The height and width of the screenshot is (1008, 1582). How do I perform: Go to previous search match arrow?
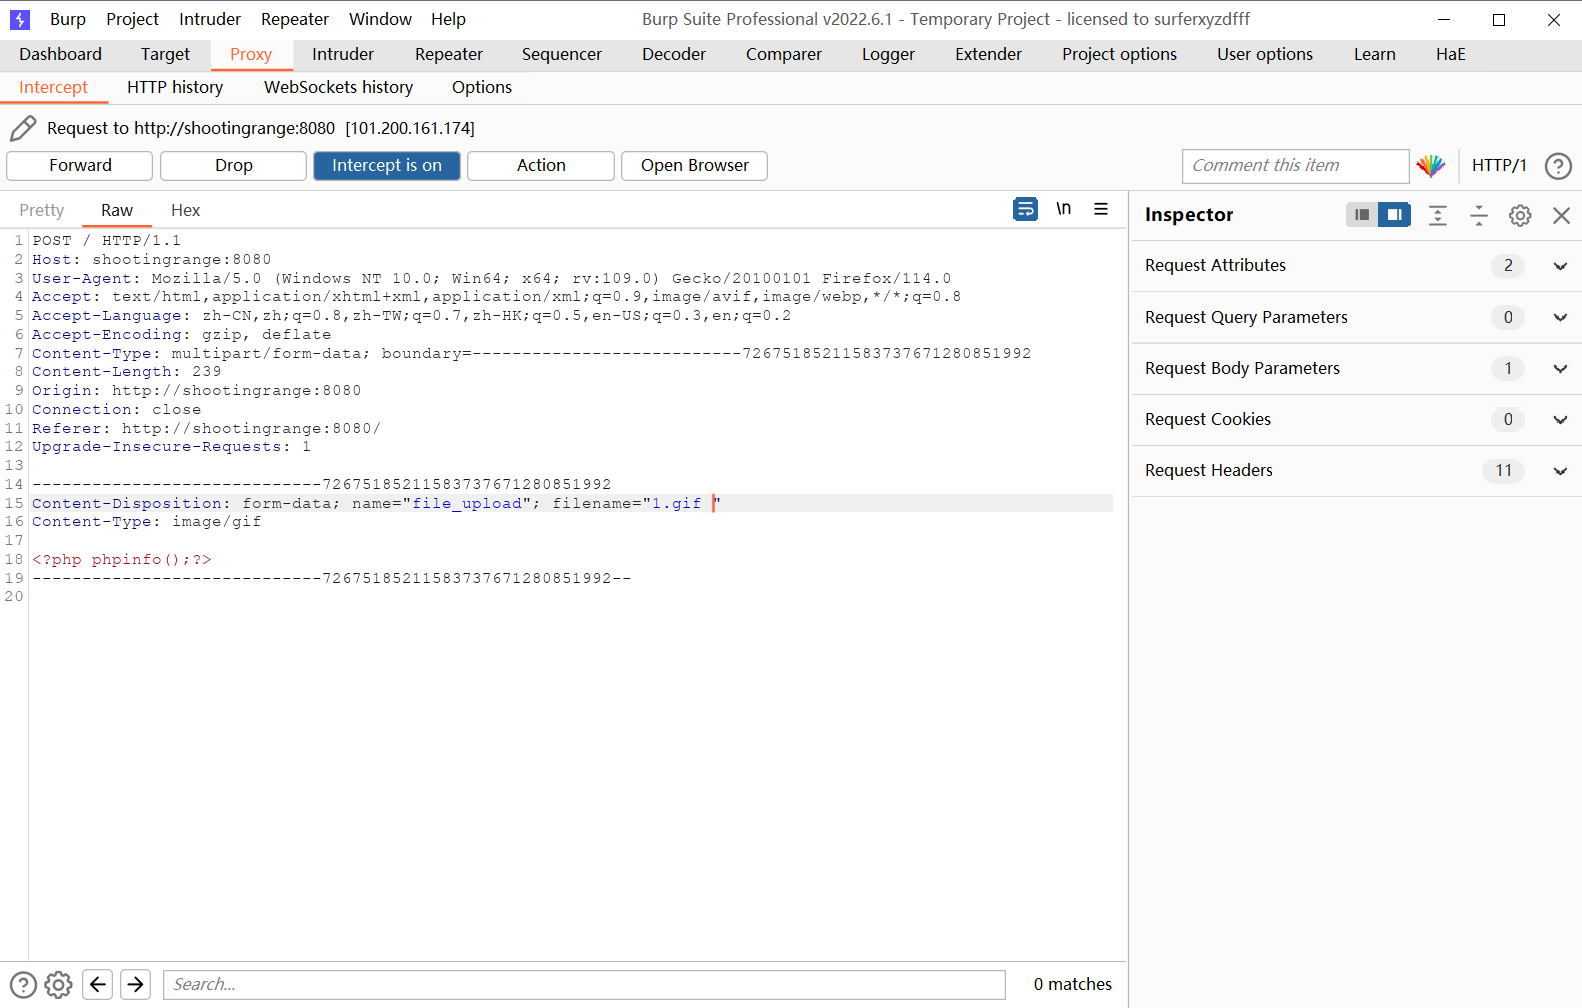pos(97,985)
